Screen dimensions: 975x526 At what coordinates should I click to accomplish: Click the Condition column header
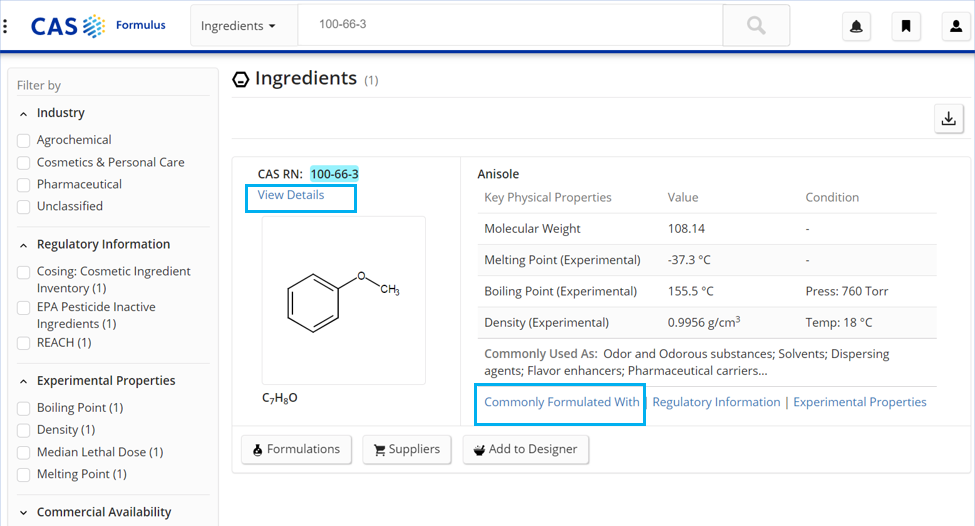click(832, 198)
